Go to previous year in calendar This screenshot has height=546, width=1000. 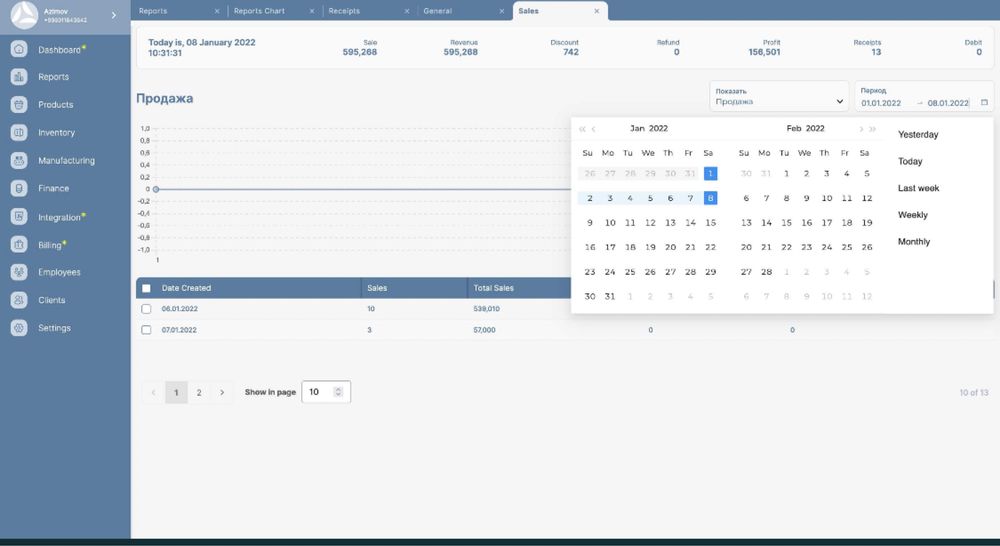pyautogui.click(x=582, y=129)
